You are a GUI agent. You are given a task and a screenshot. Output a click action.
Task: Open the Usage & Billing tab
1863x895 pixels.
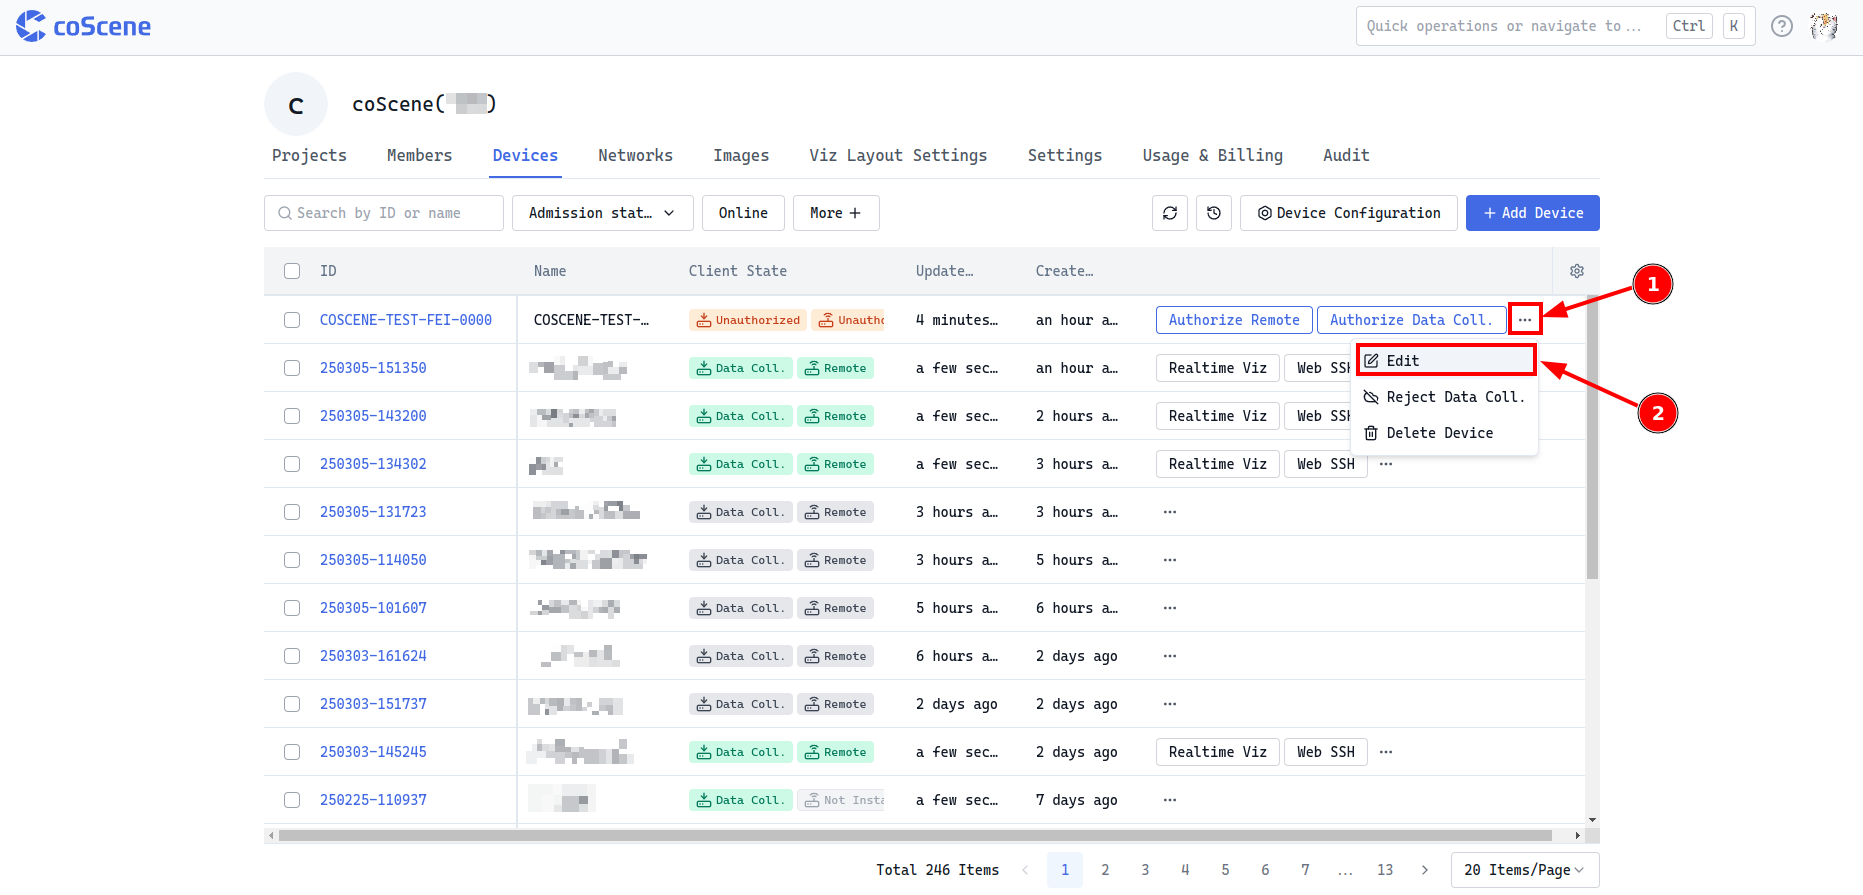click(x=1212, y=155)
